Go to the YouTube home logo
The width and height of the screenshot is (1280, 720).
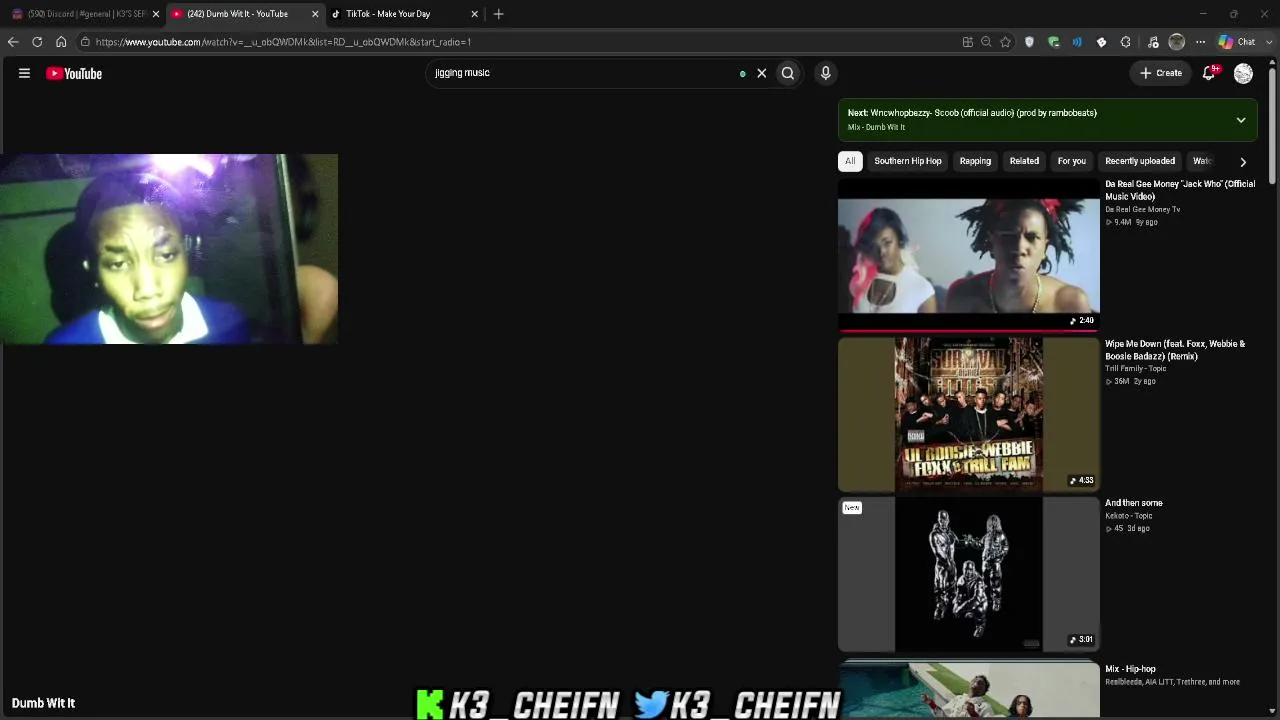74,73
